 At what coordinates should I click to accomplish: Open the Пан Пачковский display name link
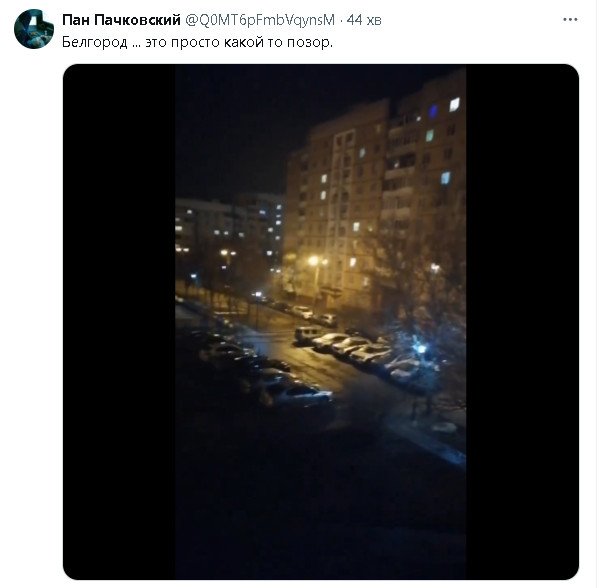(x=121, y=20)
